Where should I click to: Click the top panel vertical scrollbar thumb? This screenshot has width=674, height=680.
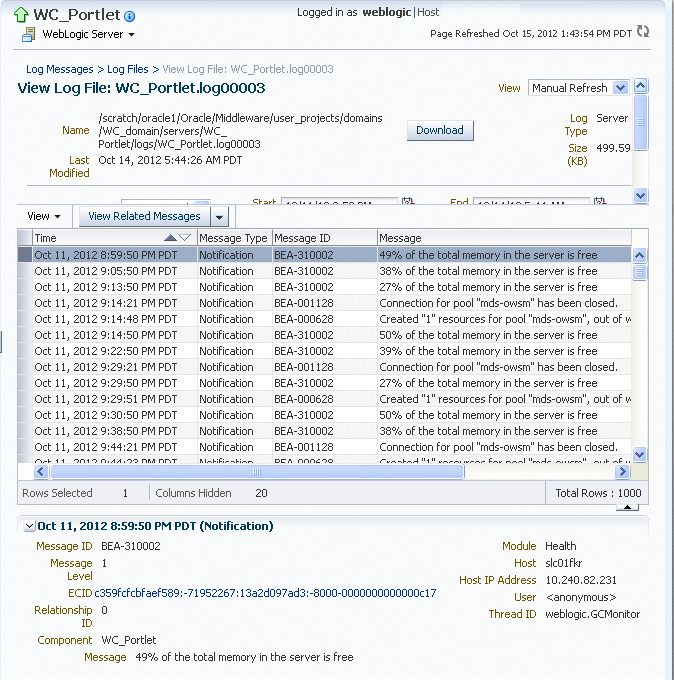(641, 123)
